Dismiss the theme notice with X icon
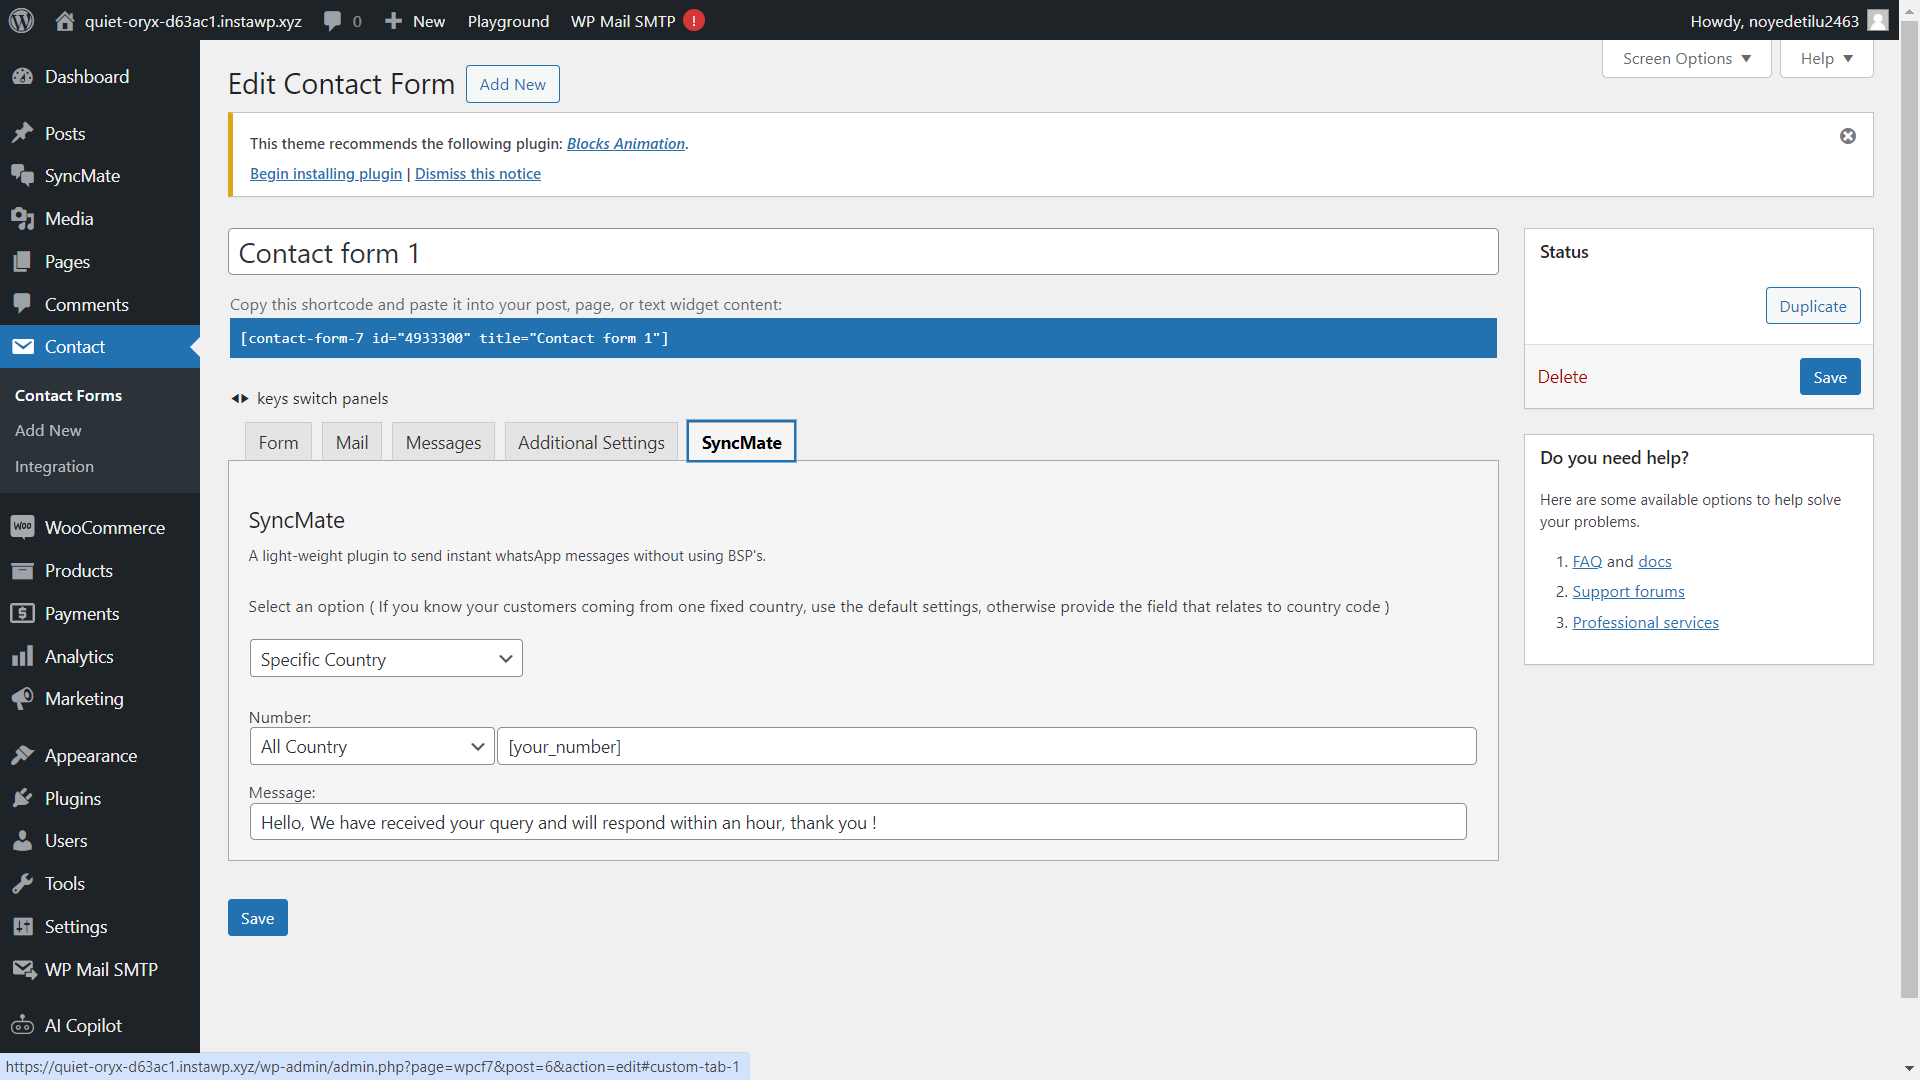Viewport: 1920px width, 1080px height. click(1848, 136)
